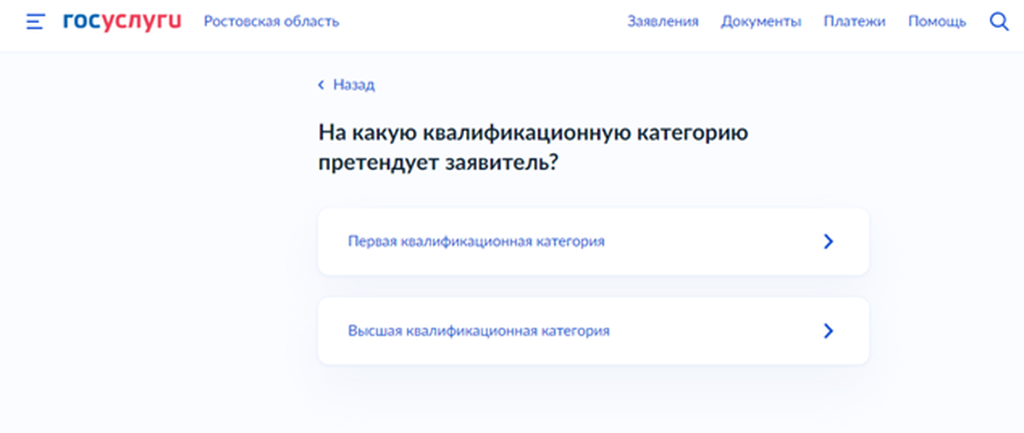
Task: Go back using the Назад link
Action: (x=353, y=85)
